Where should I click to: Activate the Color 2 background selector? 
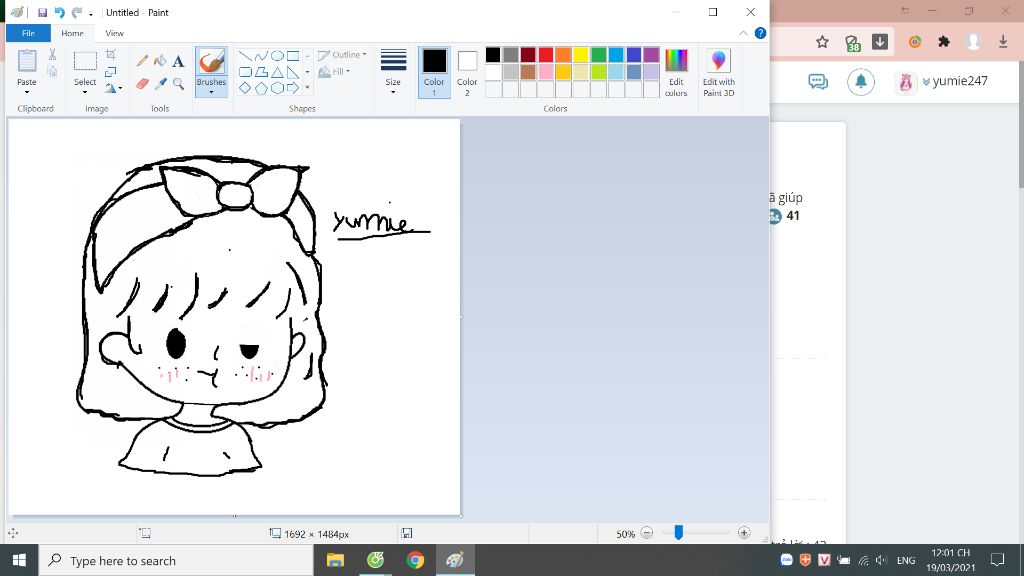467,72
